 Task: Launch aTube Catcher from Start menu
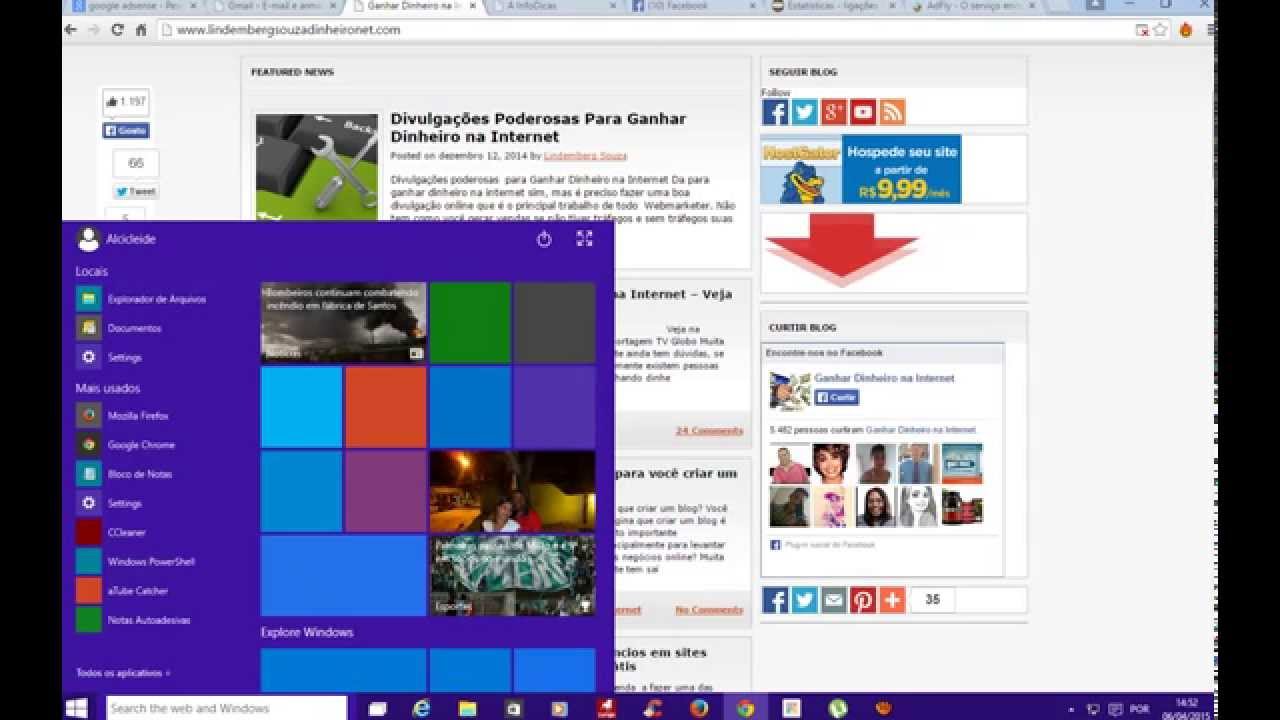[122, 591]
